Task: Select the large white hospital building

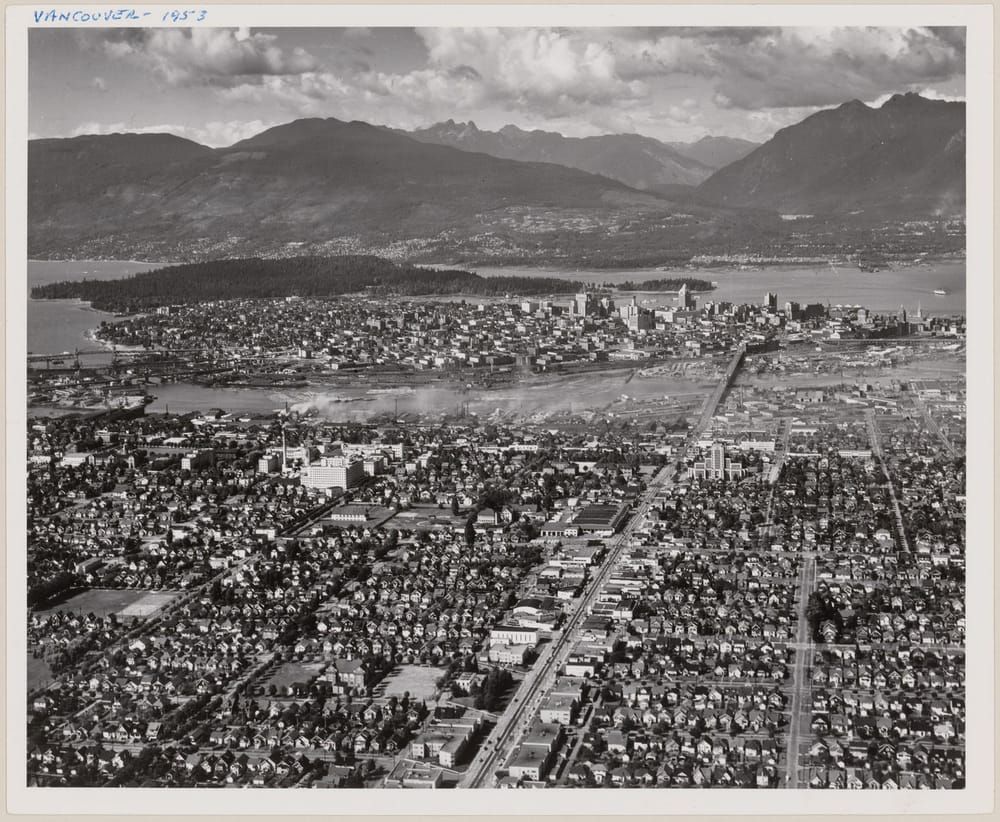Action: (331, 473)
